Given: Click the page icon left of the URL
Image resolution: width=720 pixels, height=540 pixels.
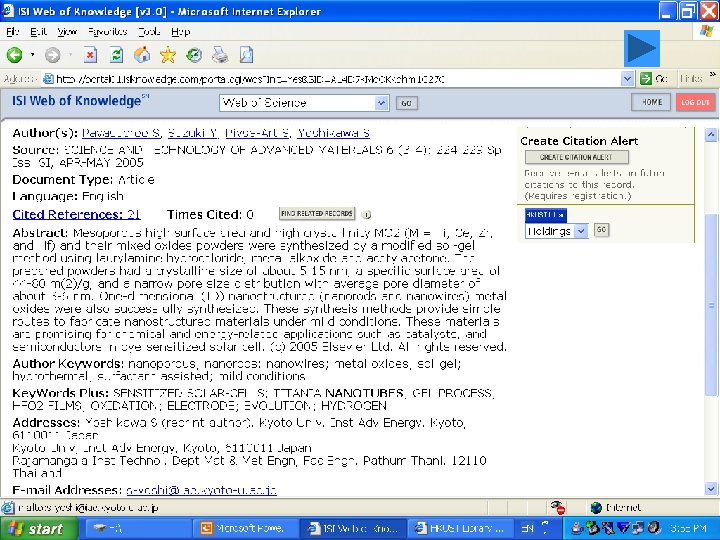Looking at the screenshot, I should coord(48,79).
